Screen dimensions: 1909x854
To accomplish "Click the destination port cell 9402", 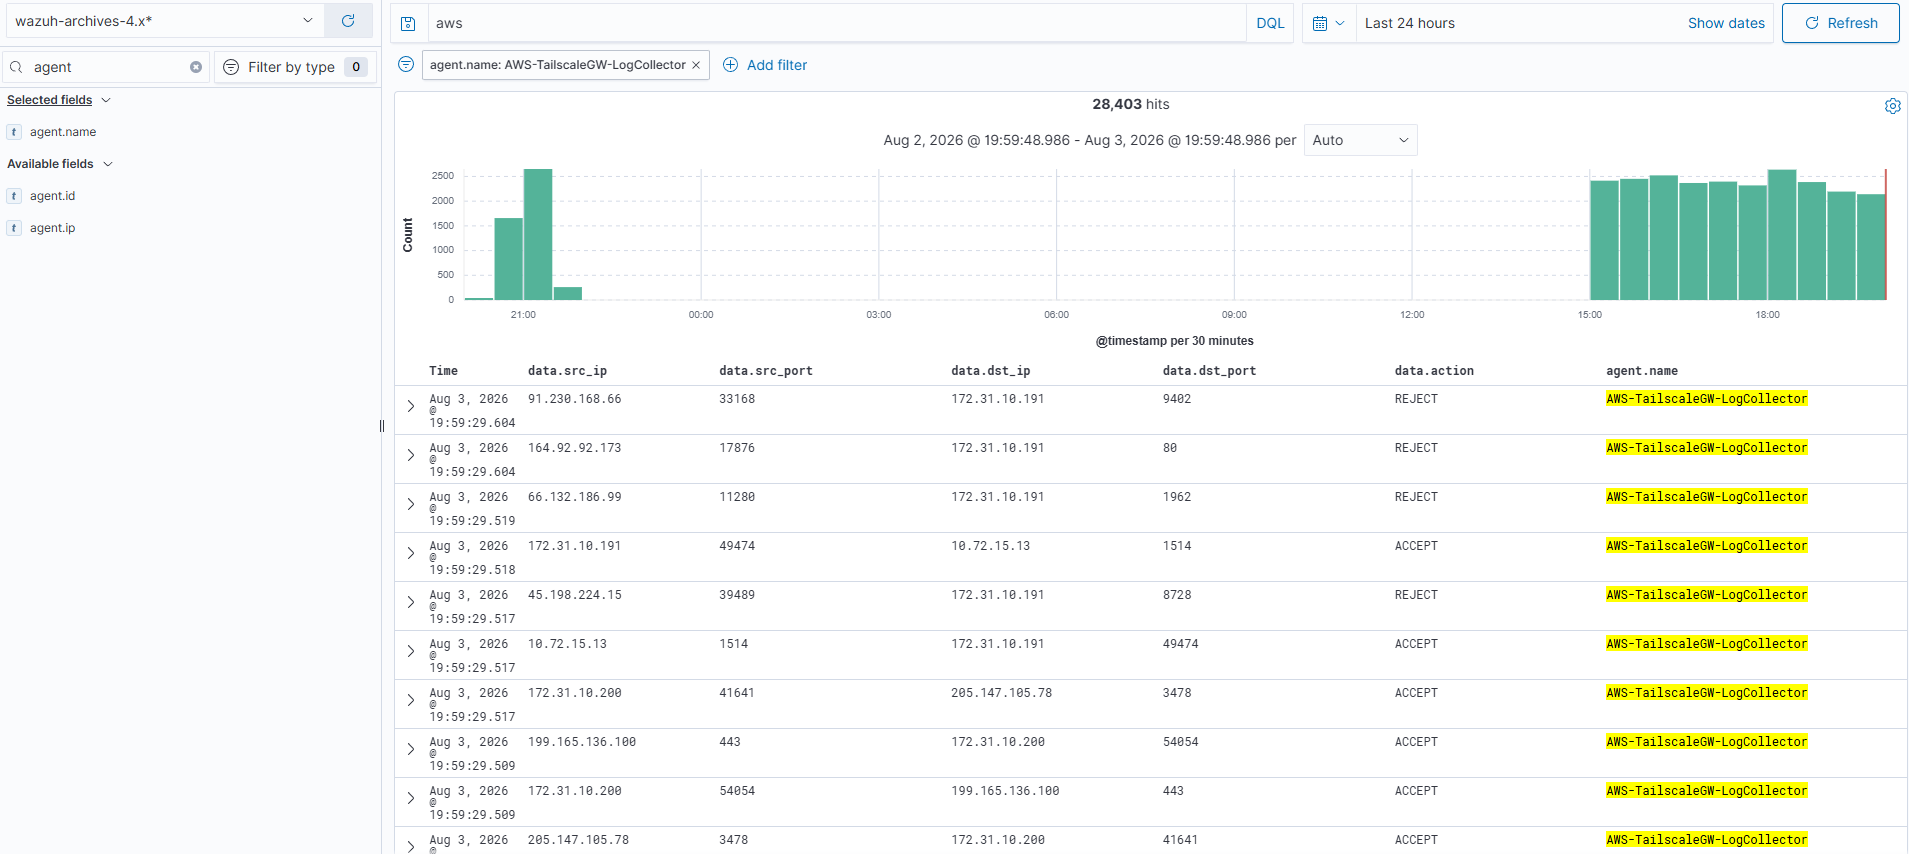I will click(1177, 399).
